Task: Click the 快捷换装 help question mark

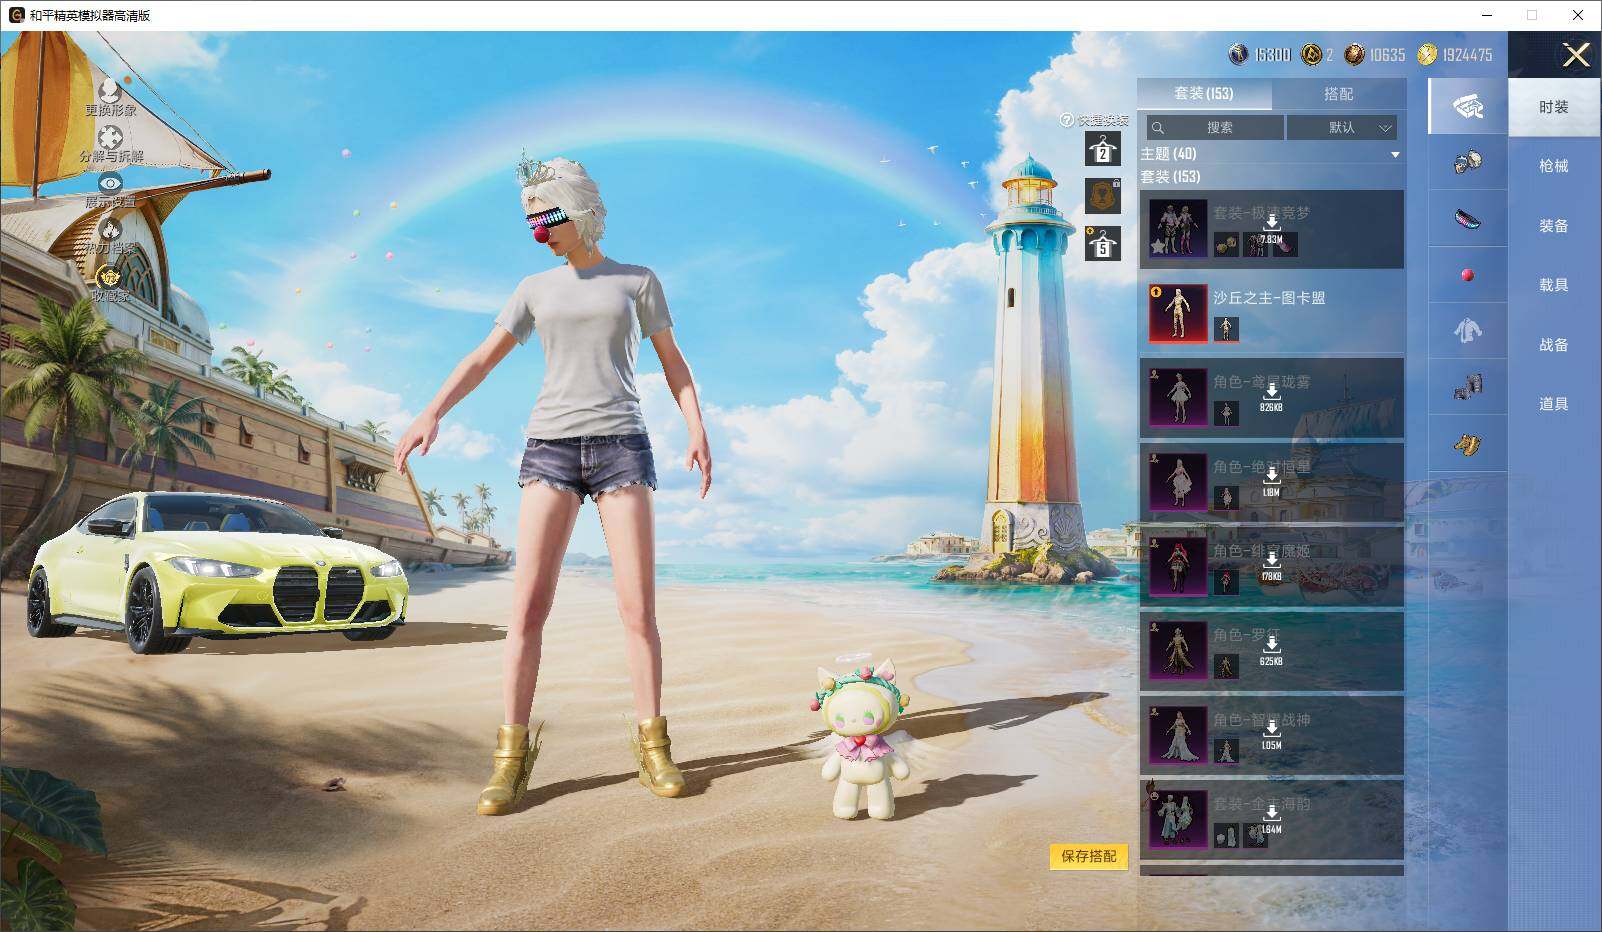Action: point(1066,120)
